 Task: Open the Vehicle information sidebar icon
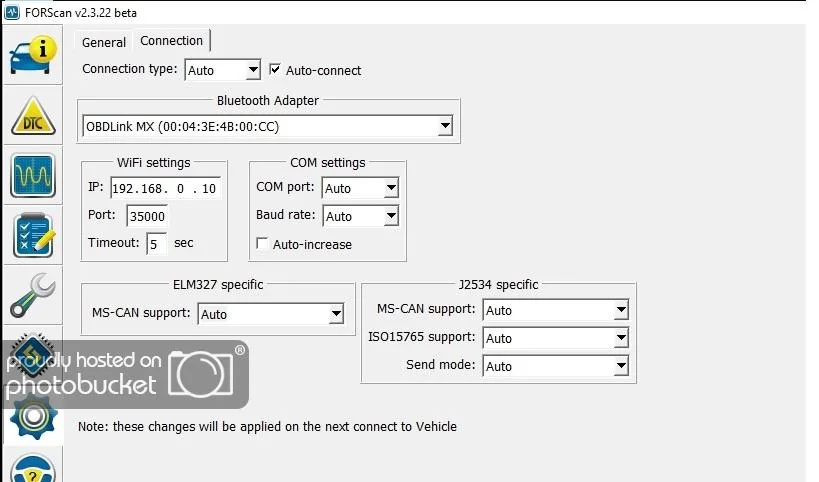pos(33,55)
